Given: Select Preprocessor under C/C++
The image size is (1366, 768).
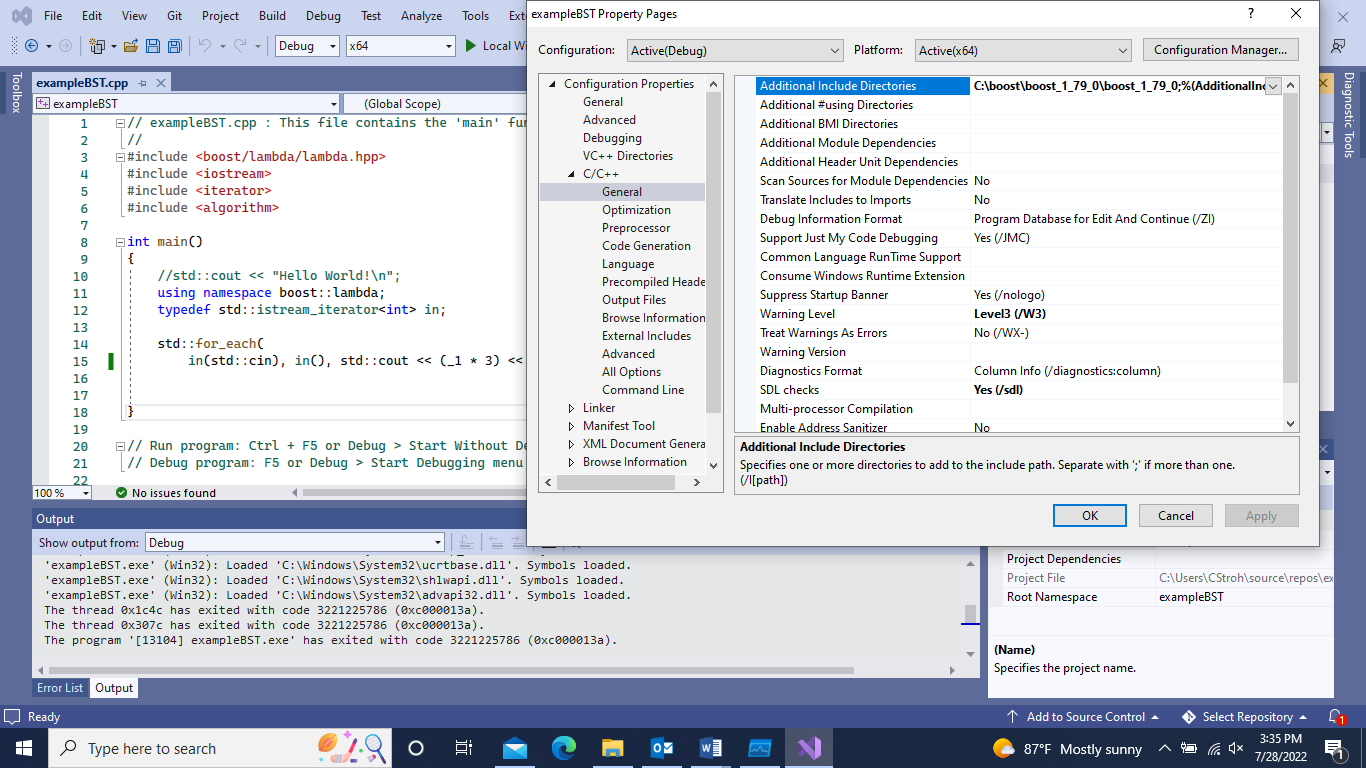Looking at the screenshot, I should coord(636,228).
